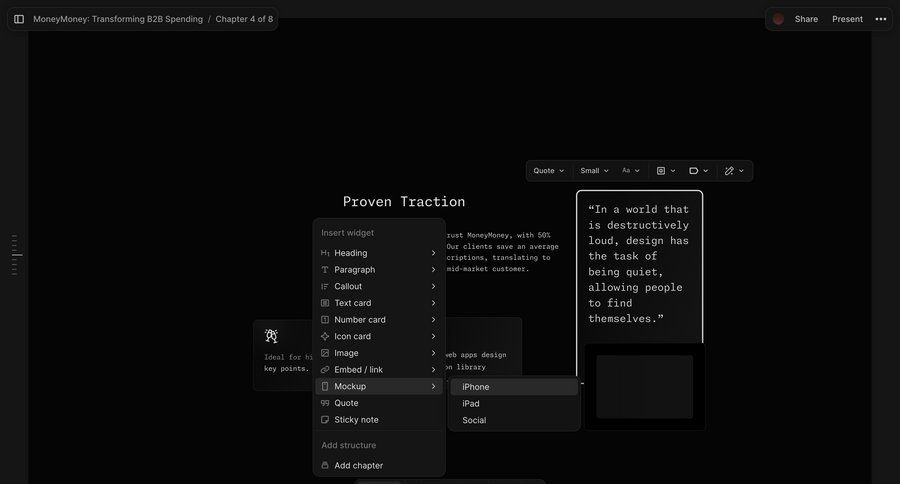Insert a Quote widget from menu
This screenshot has width=900, height=484.
pos(379,403)
